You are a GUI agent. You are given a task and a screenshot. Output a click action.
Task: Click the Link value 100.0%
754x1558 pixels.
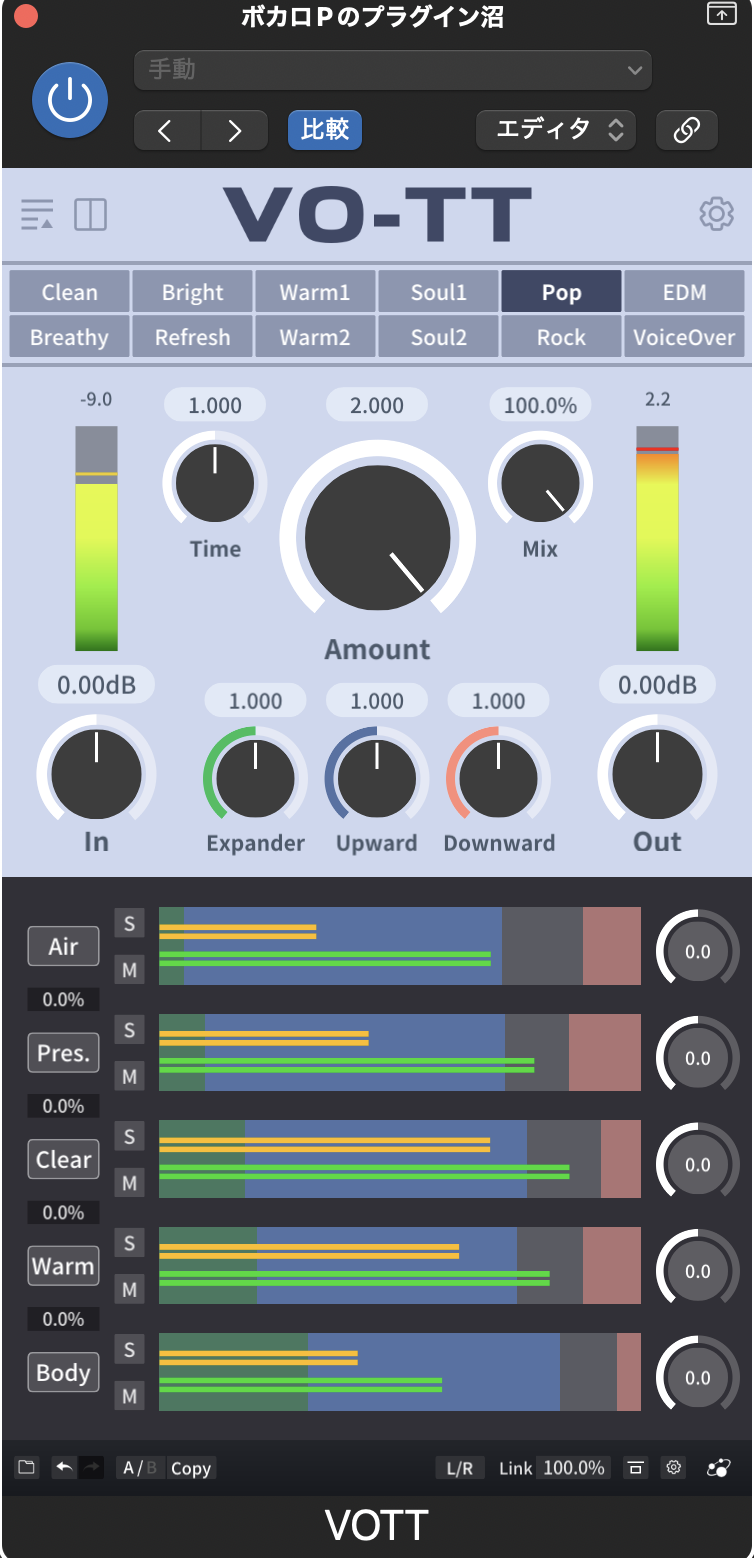coord(574,1468)
